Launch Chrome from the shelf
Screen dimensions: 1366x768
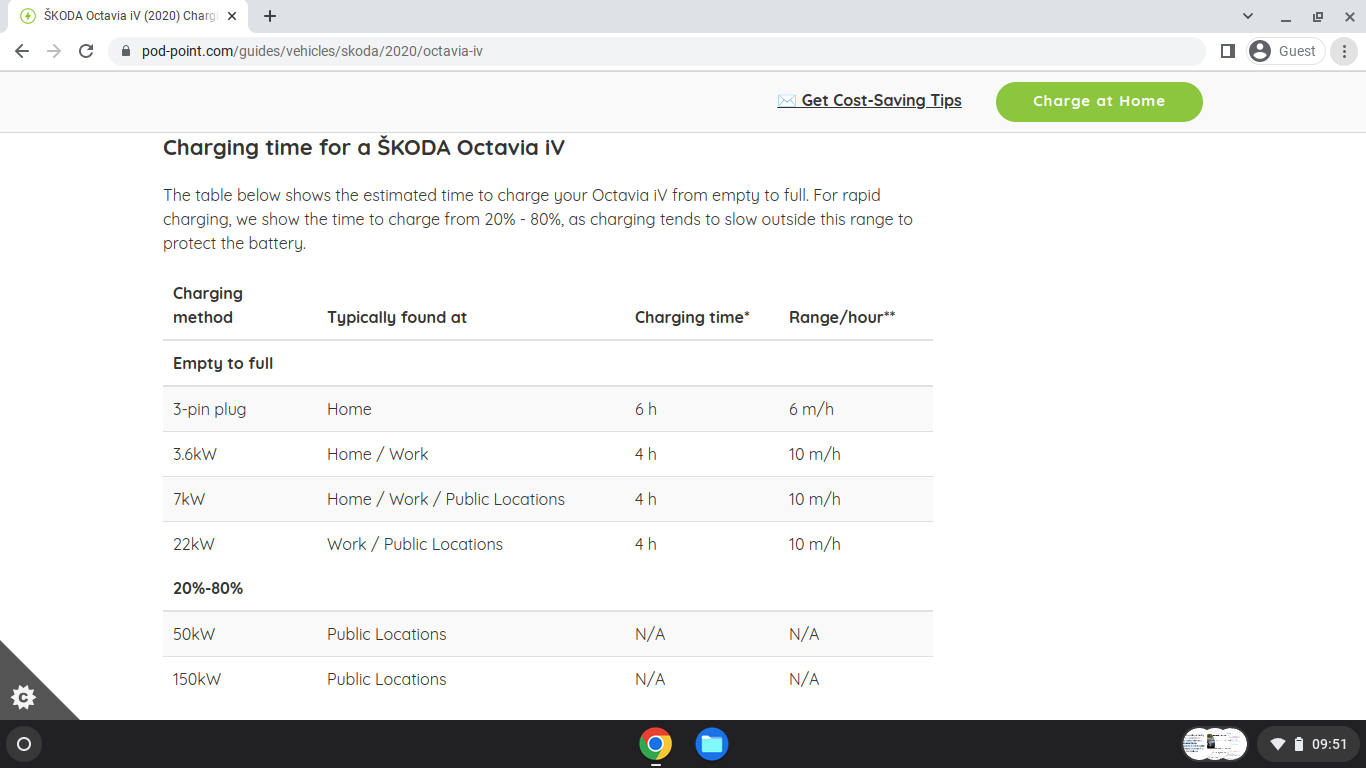[656, 744]
